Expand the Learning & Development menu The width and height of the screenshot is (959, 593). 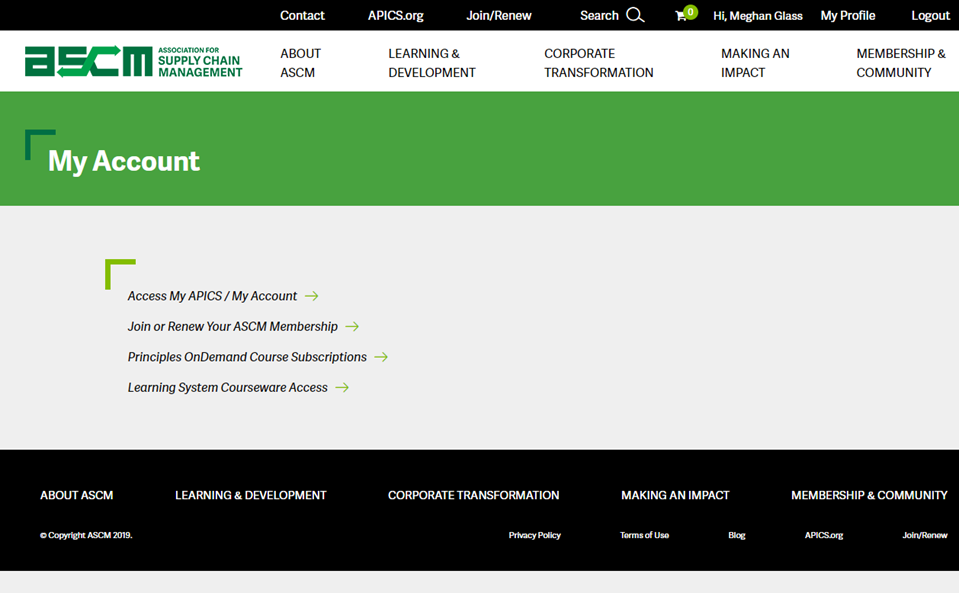click(x=431, y=62)
